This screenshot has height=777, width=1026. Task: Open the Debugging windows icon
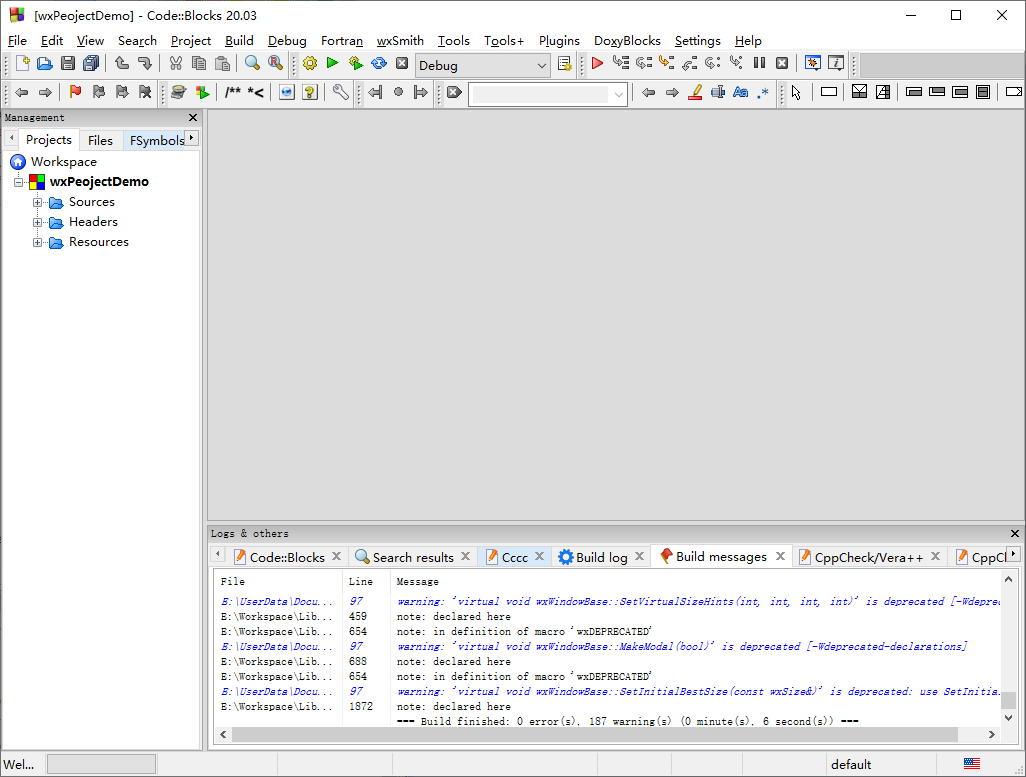click(x=813, y=63)
